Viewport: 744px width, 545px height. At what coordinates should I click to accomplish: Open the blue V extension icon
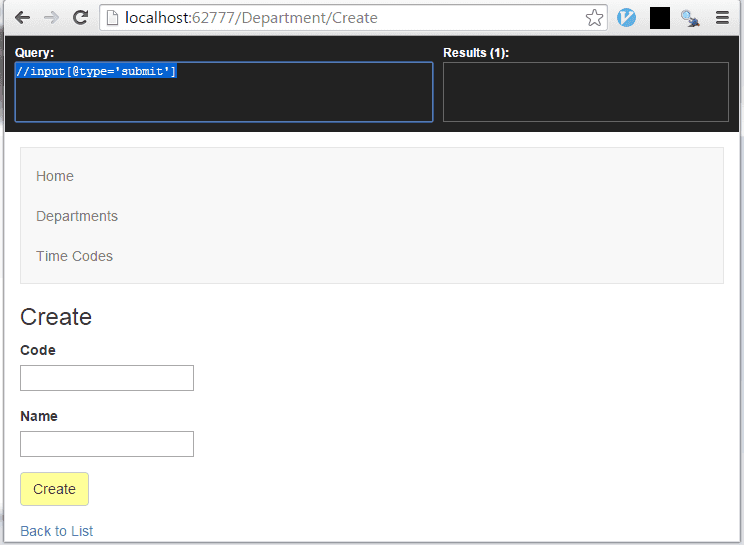[627, 18]
